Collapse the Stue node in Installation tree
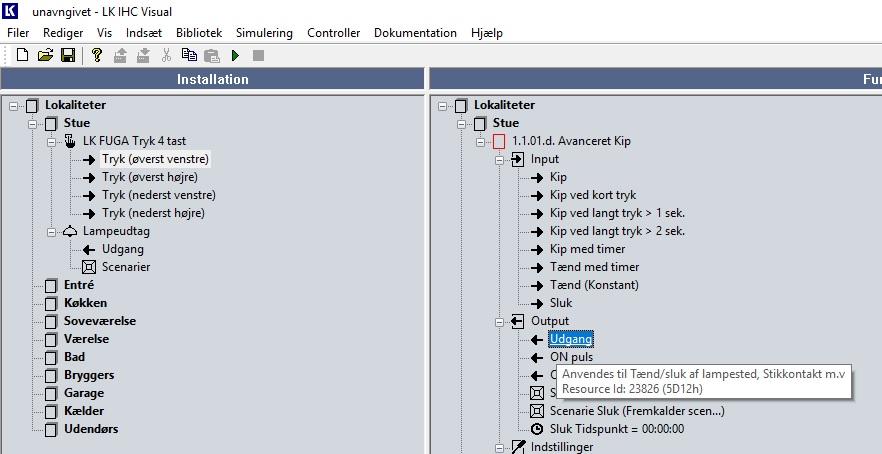Screen dimensions: 882x454 pos(33,123)
